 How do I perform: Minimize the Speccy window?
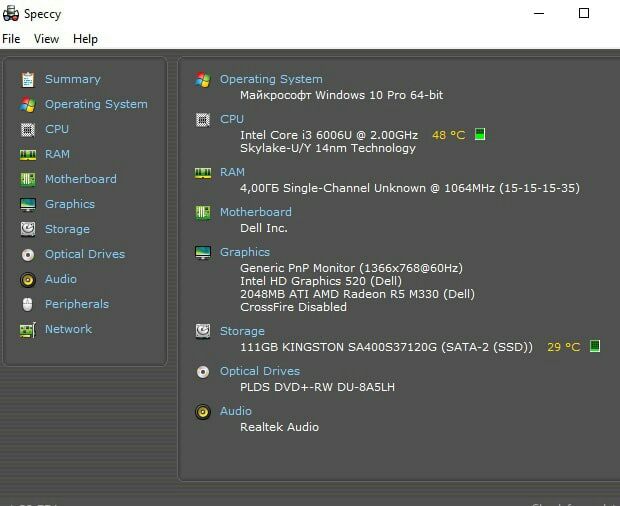[x=539, y=13]
